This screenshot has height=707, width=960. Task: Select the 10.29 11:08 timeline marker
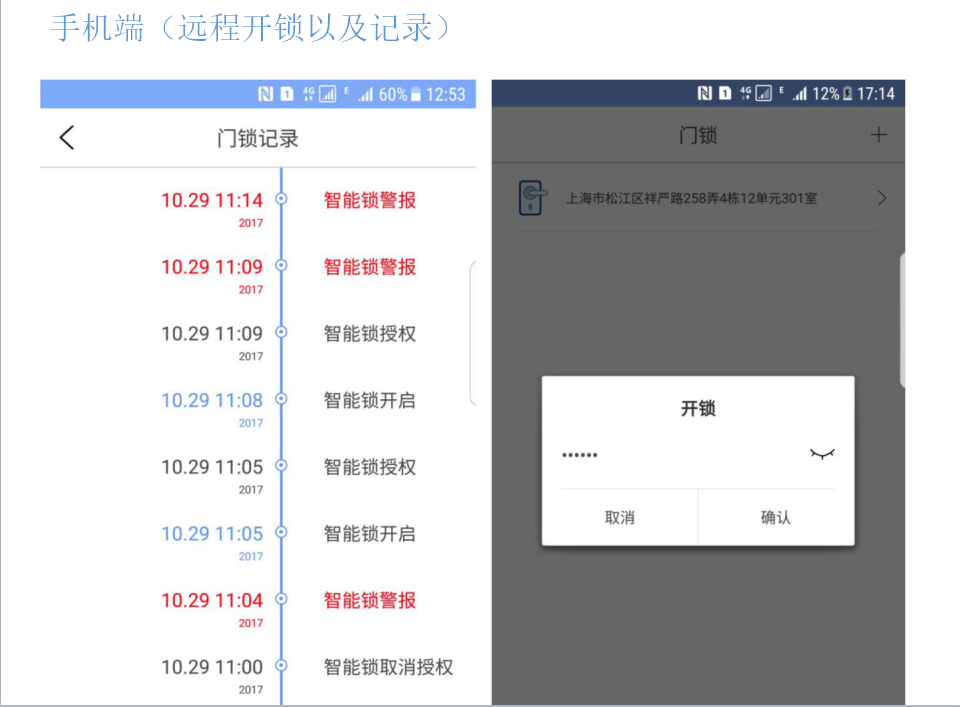pyautogui.click(x=281, y=399)
